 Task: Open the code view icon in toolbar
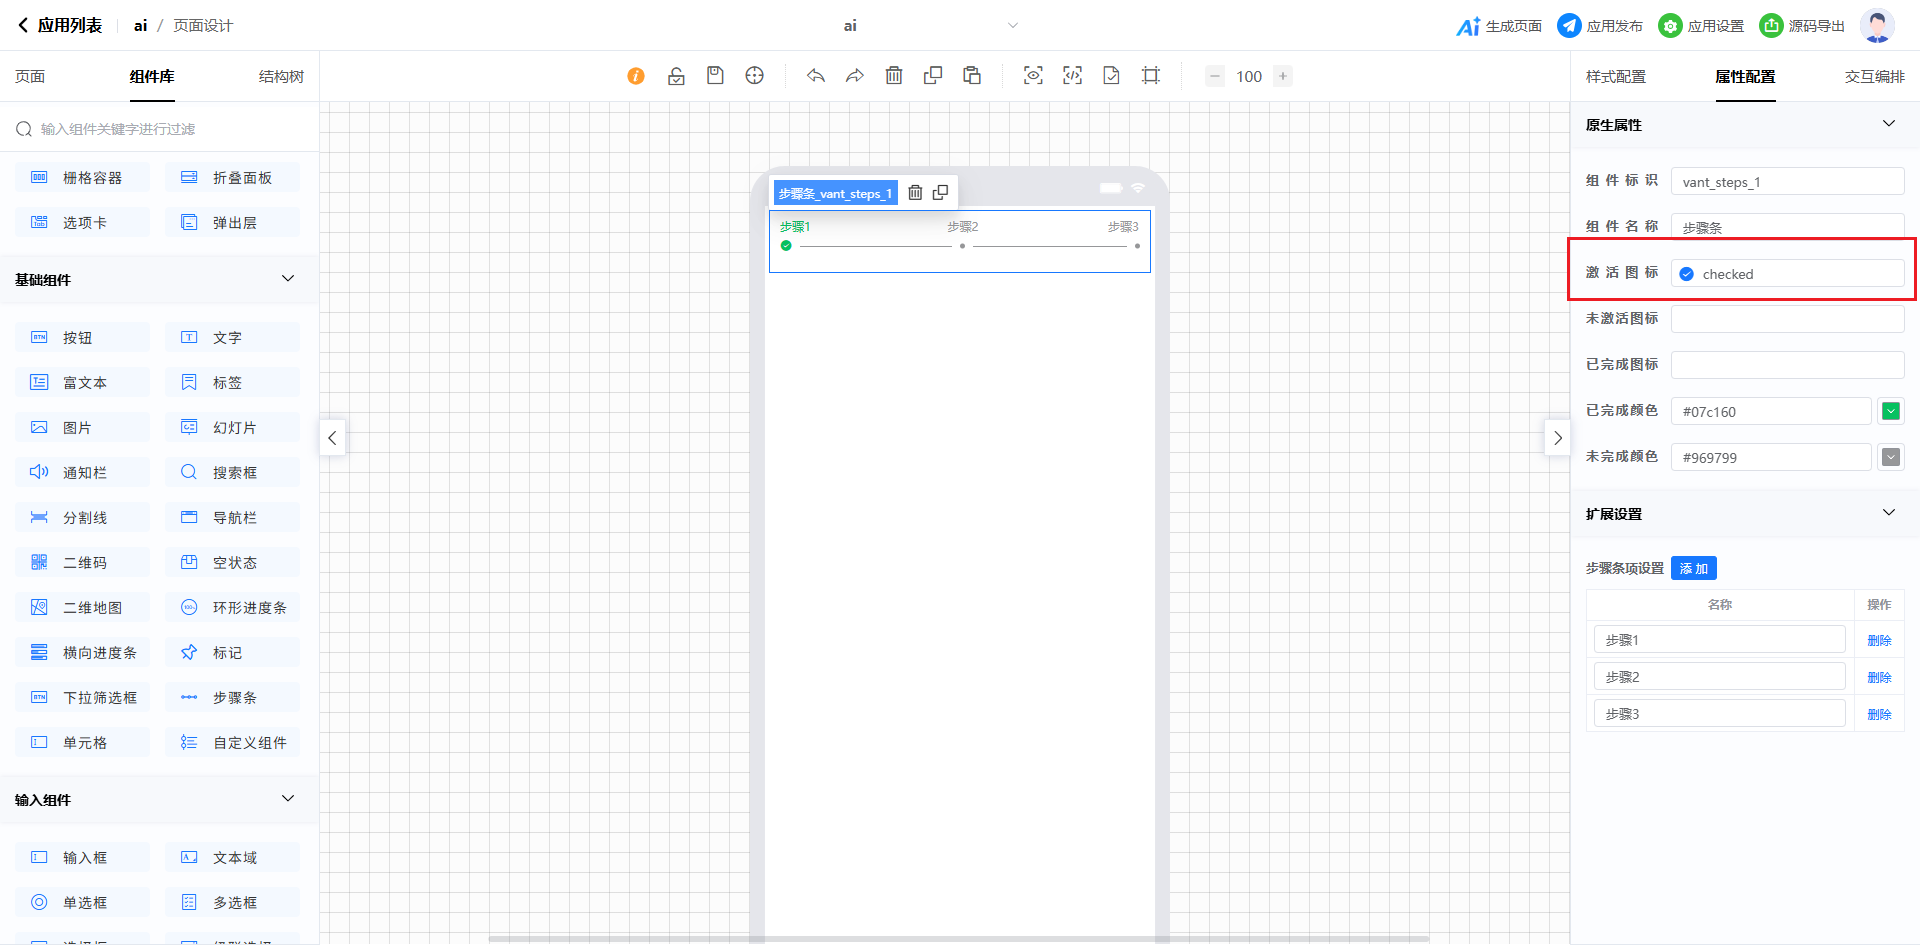1072,76
